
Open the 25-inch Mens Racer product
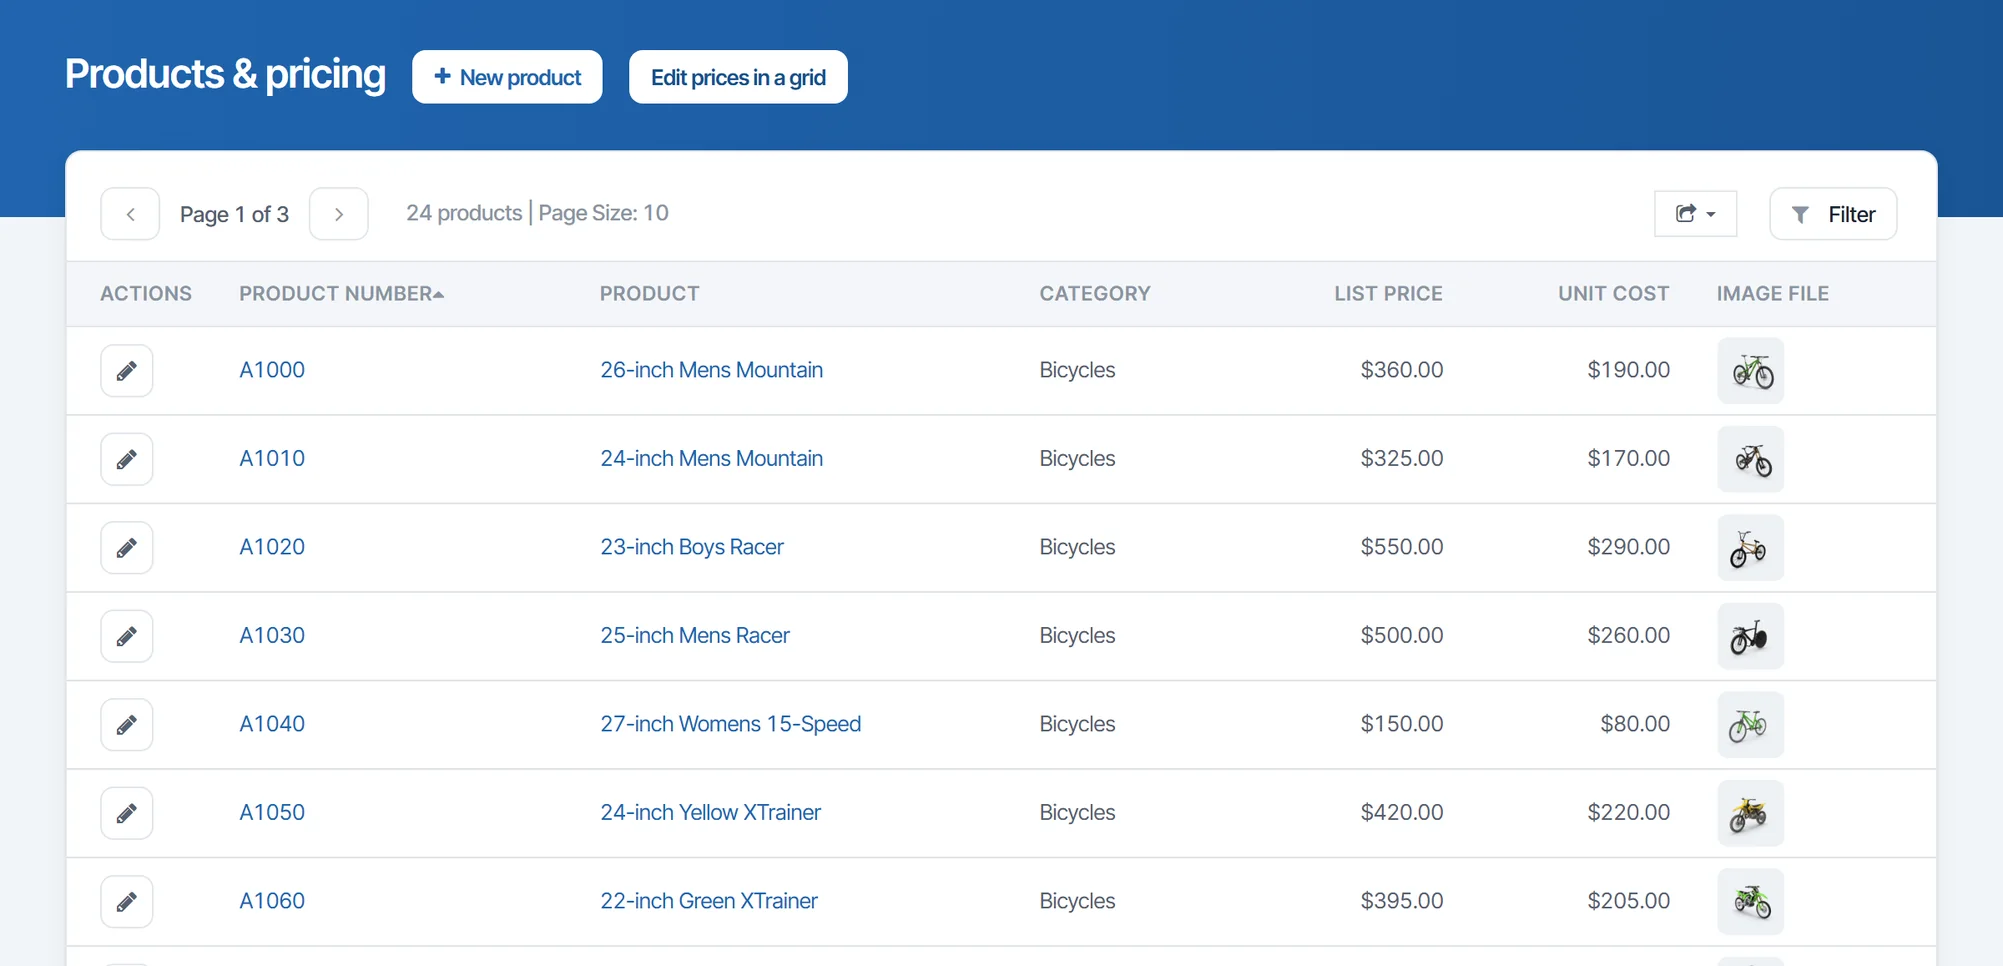point(695,636)
